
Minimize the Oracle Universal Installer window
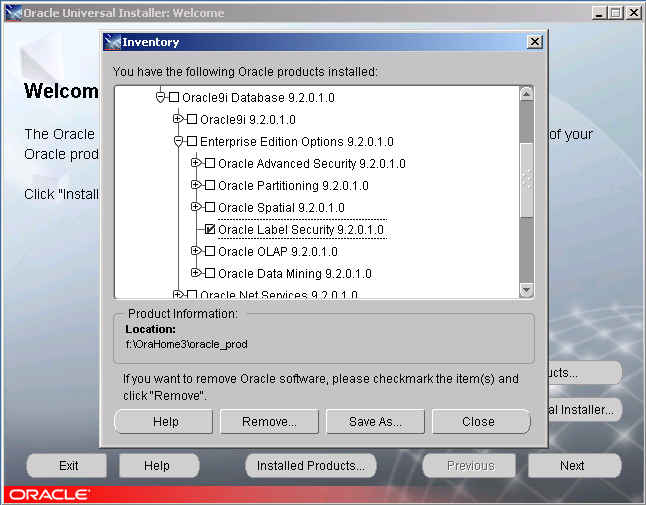click(599, 13)
